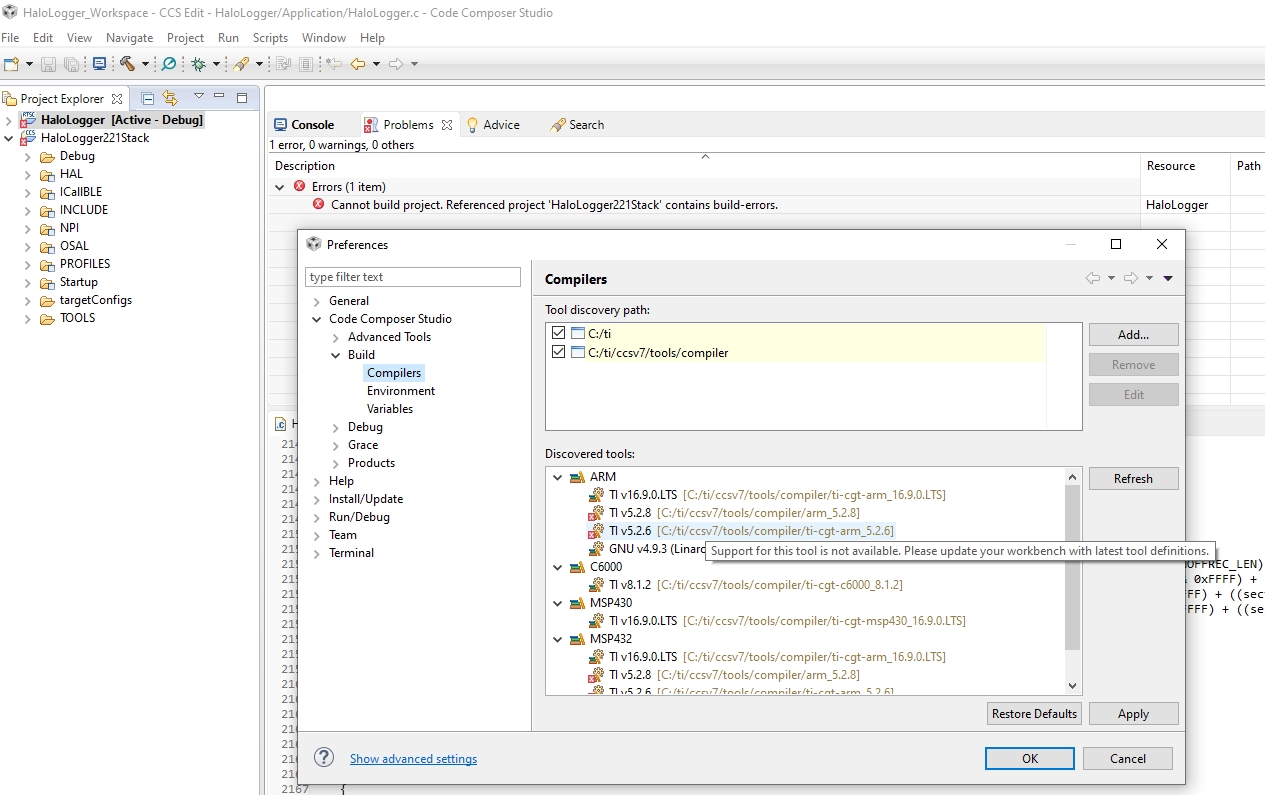The height and width of the screenshot is (795, 1265).
Task: Save the current file with the Save icon
Action: (47, 63)
